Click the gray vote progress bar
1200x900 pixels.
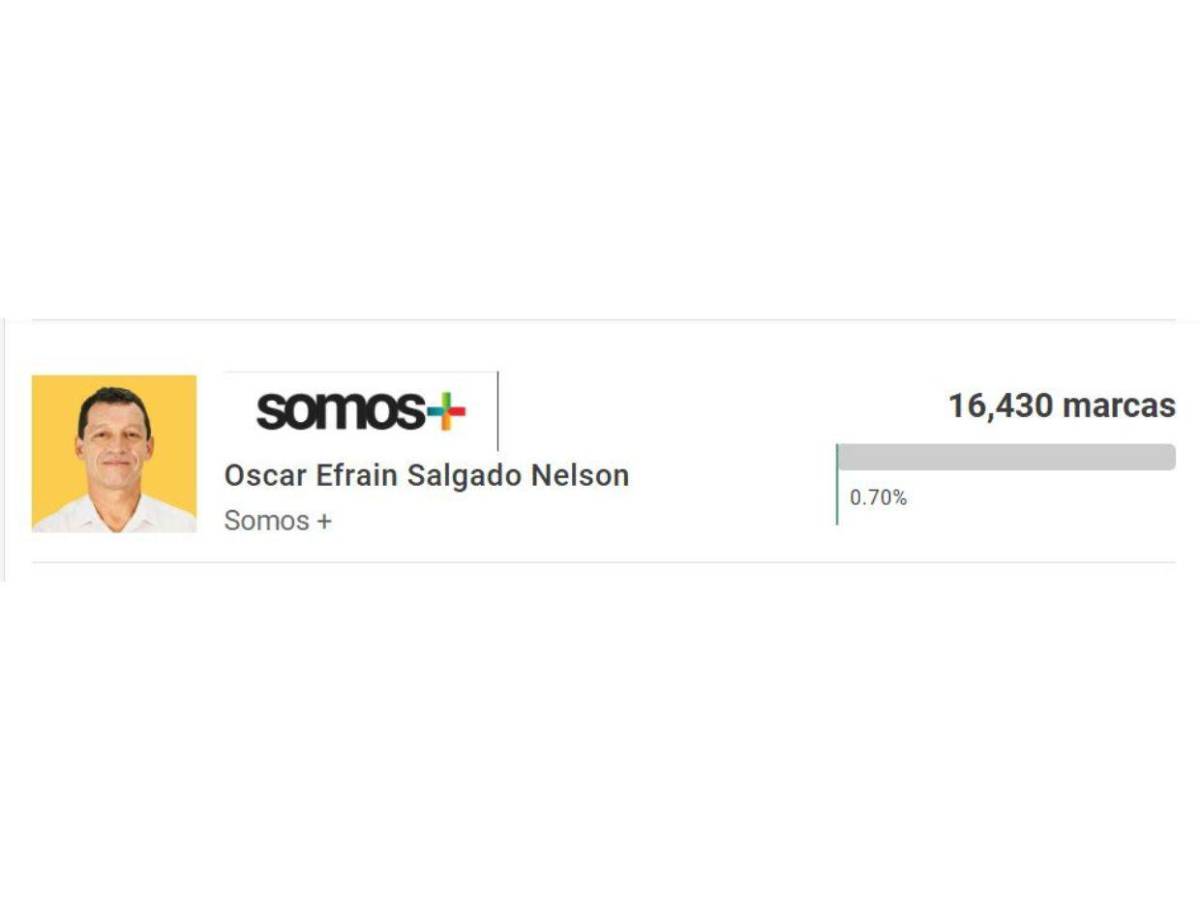click(x=1006, y=457)
